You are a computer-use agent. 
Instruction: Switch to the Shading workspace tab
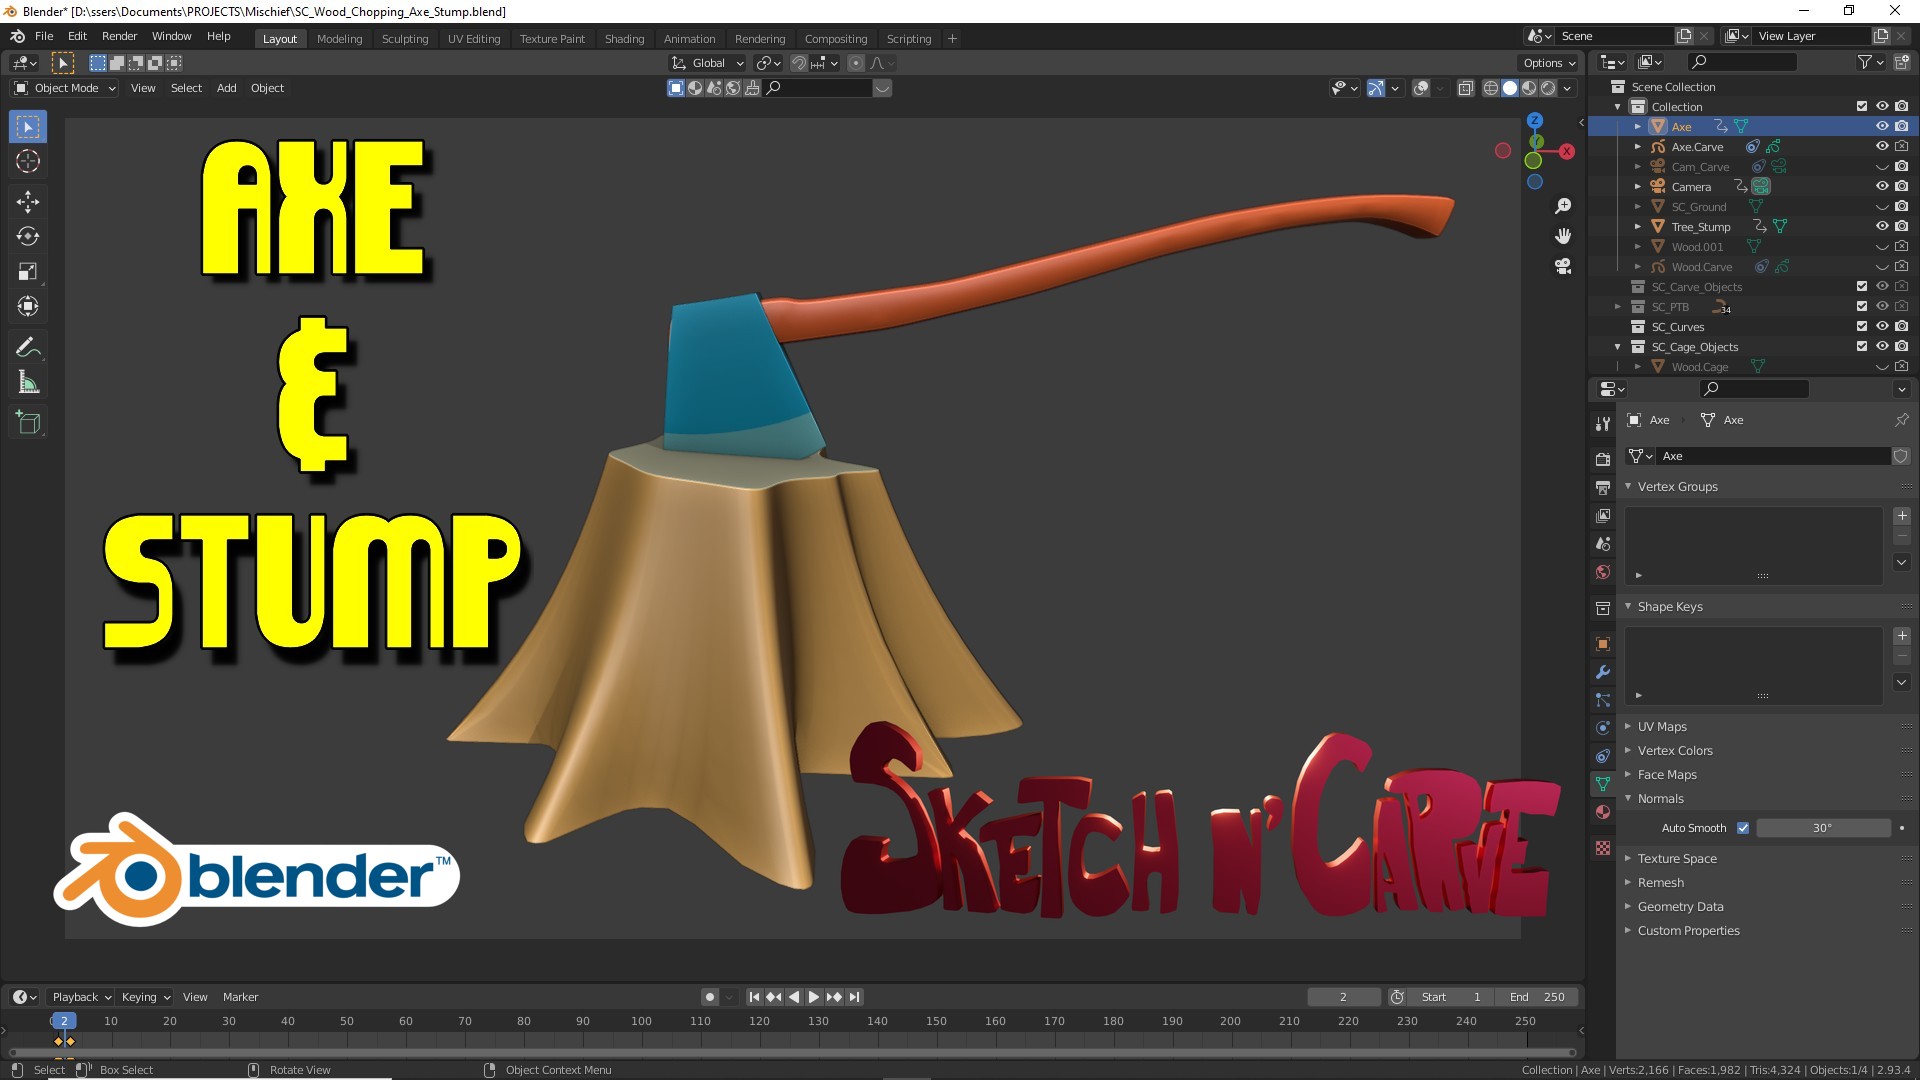click(624, 39)
